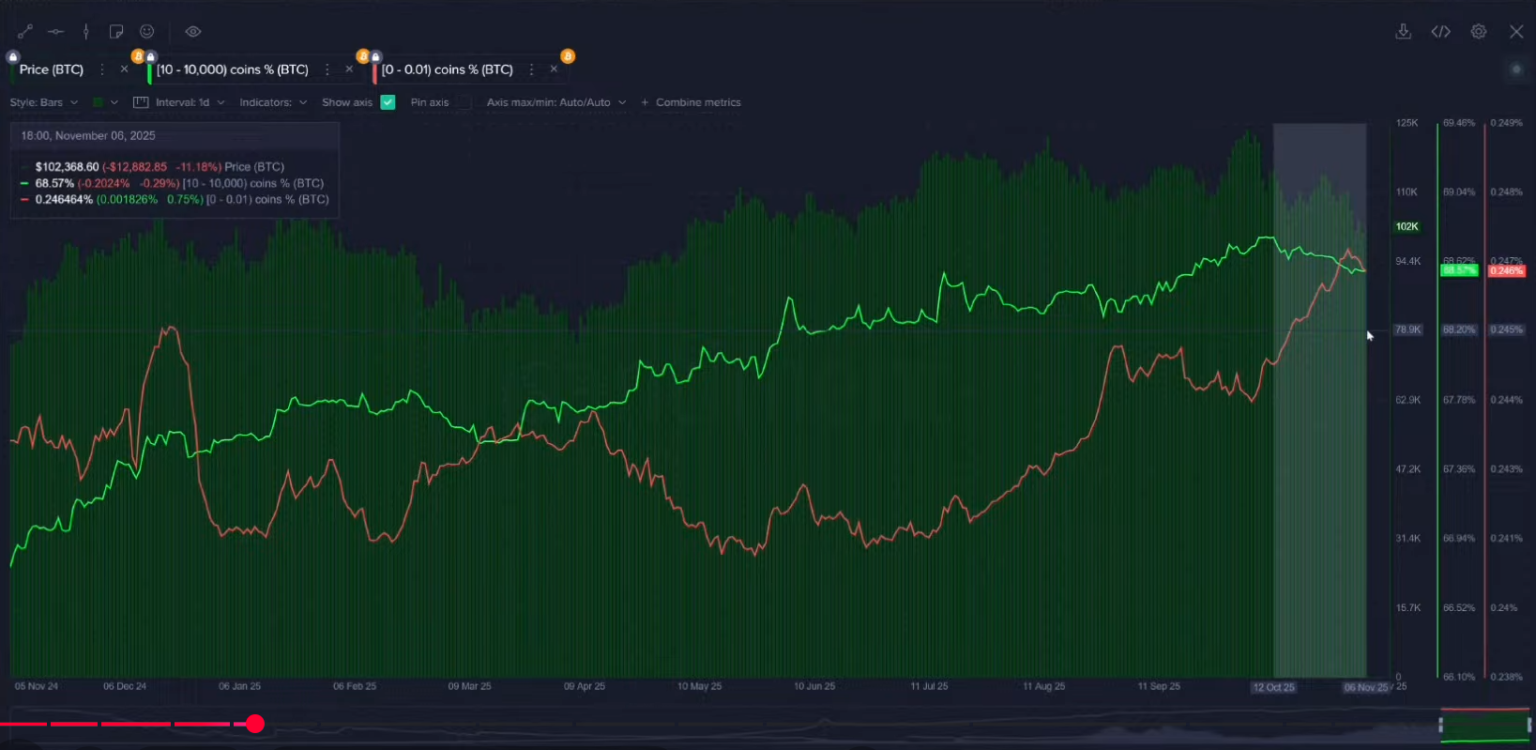Select the vertical line tool
Image resolution: width=1536 pixels, height=750 pixels.
pyautogui.click(x=86, y=31)
